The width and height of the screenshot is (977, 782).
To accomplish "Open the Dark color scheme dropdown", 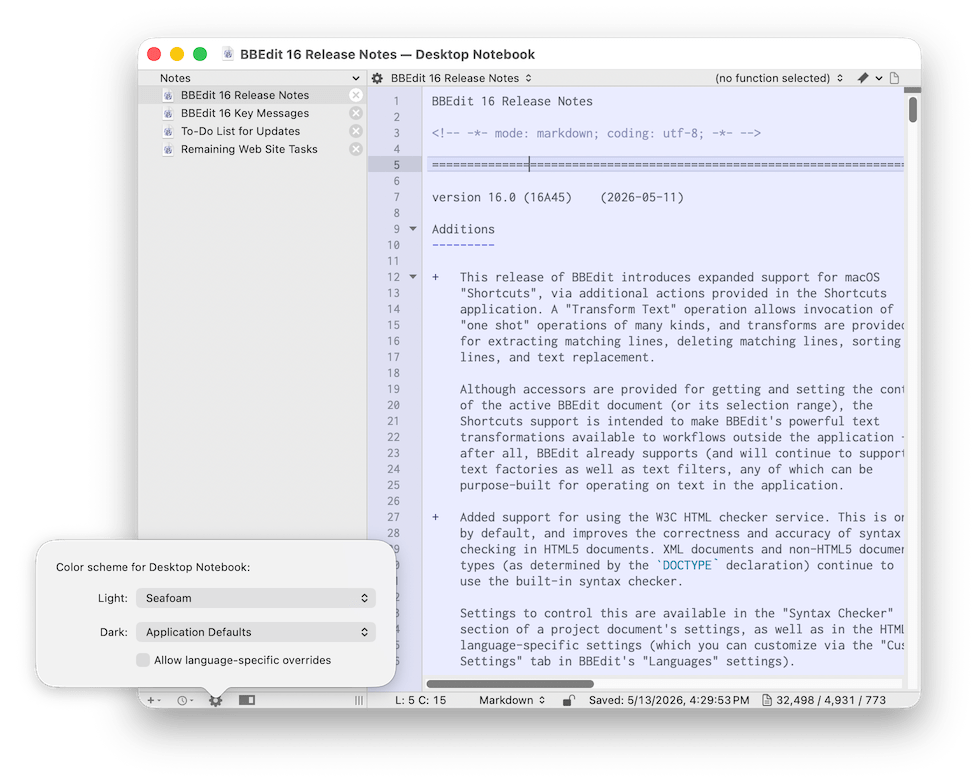I will 256,632.
